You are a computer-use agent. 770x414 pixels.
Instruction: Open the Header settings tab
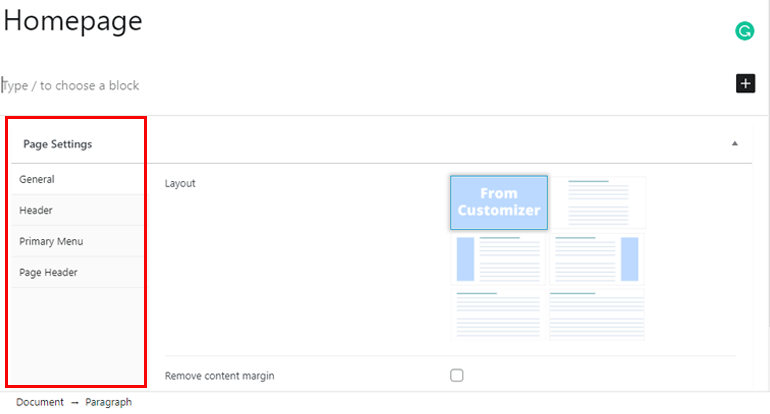[77, 210]
